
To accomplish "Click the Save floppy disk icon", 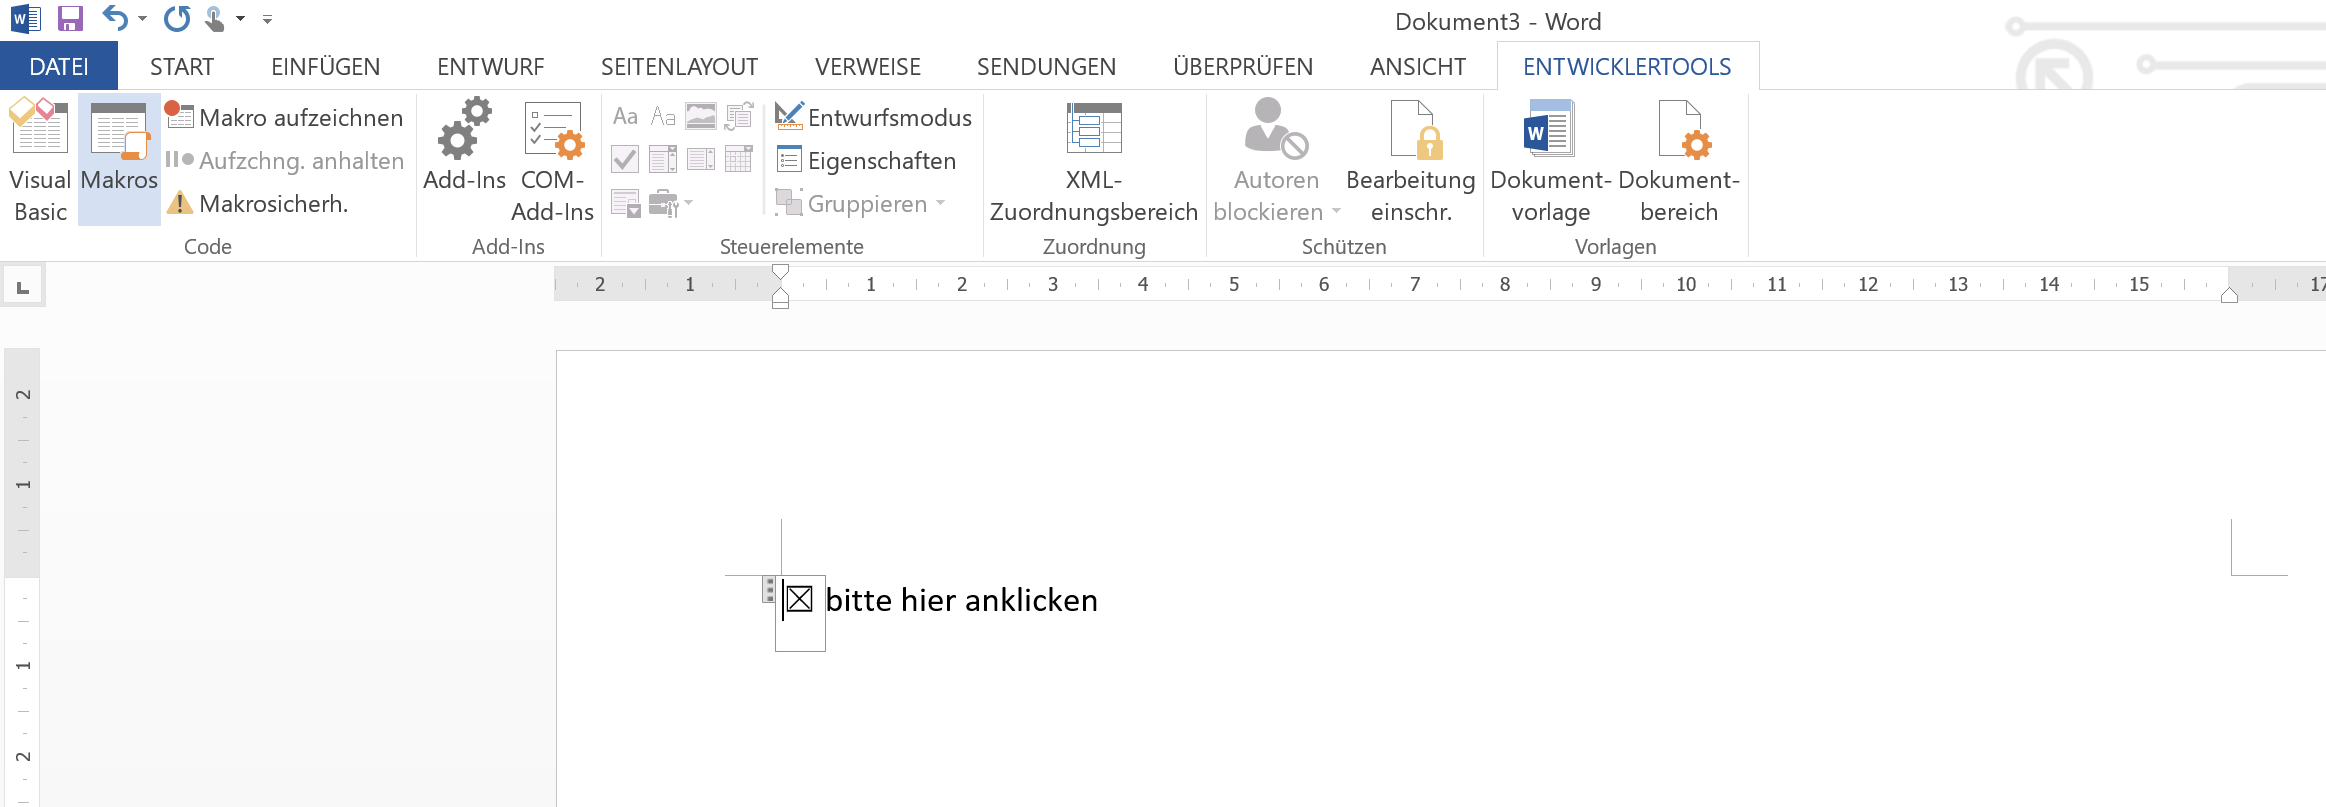I will click(x=70, y=19).
